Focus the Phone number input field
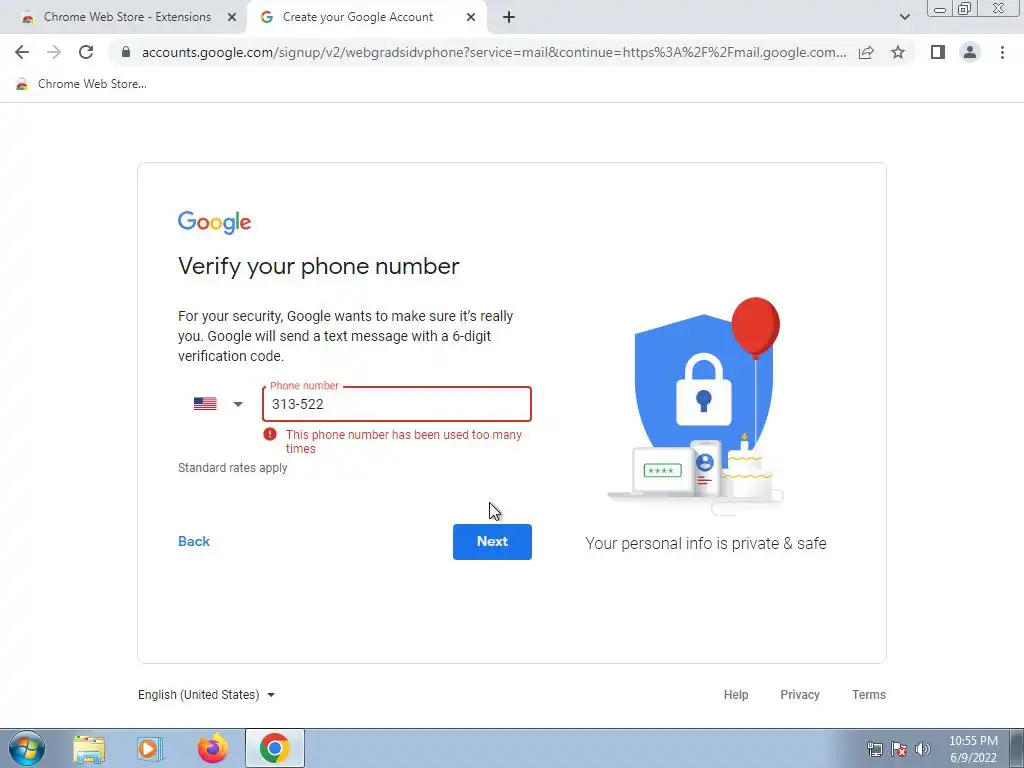 [397, 404]
